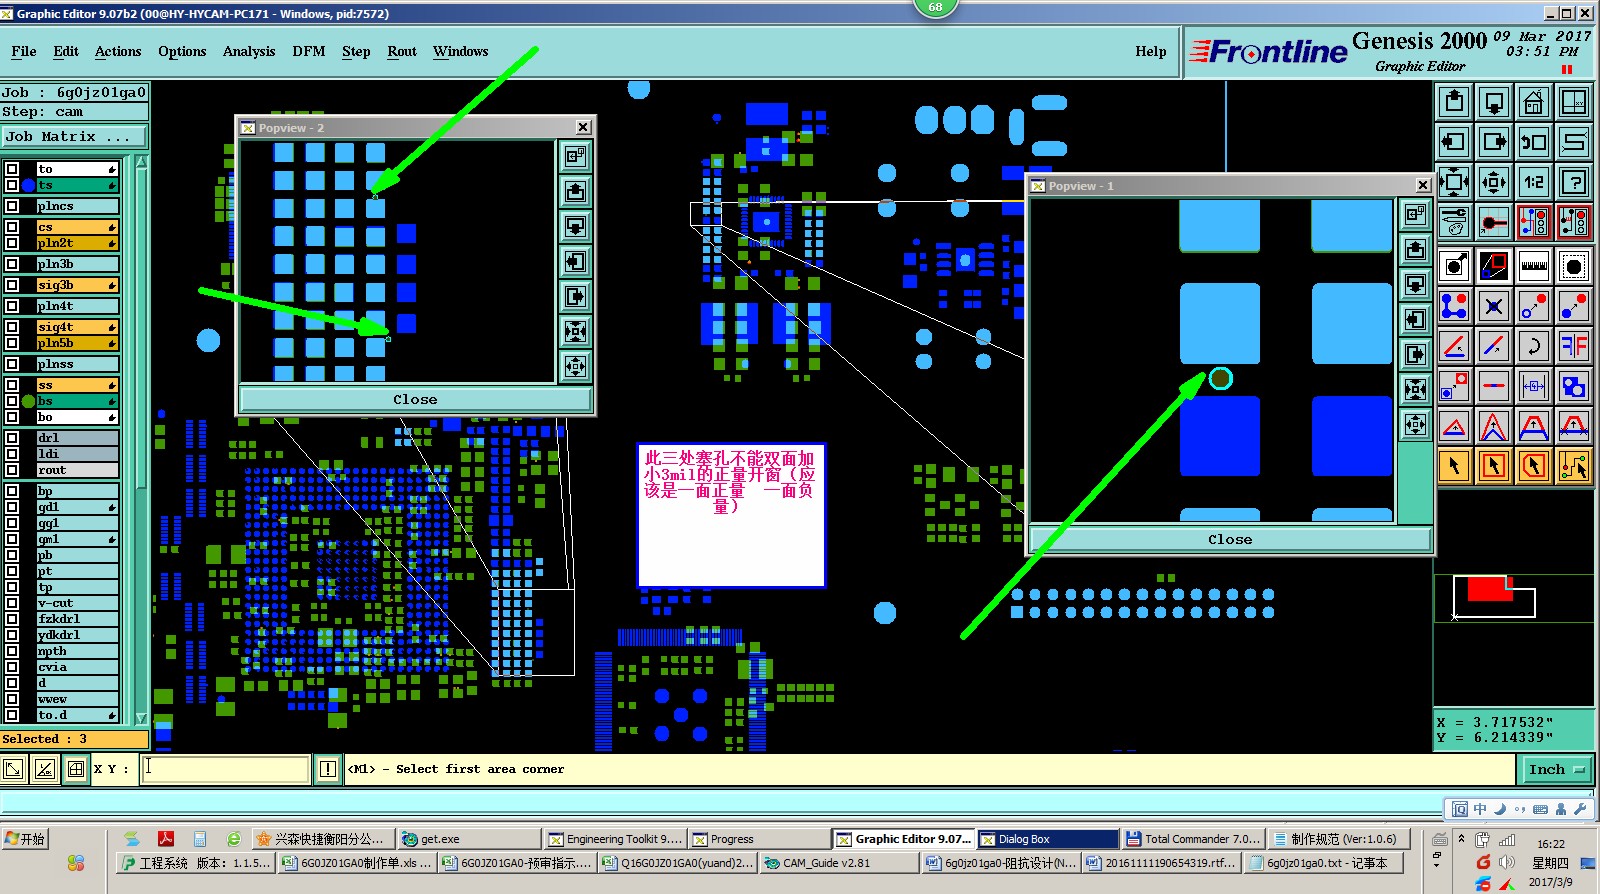Click the blue color dot on layer ts
This screenshot has width=1600, height=894.
29,185
